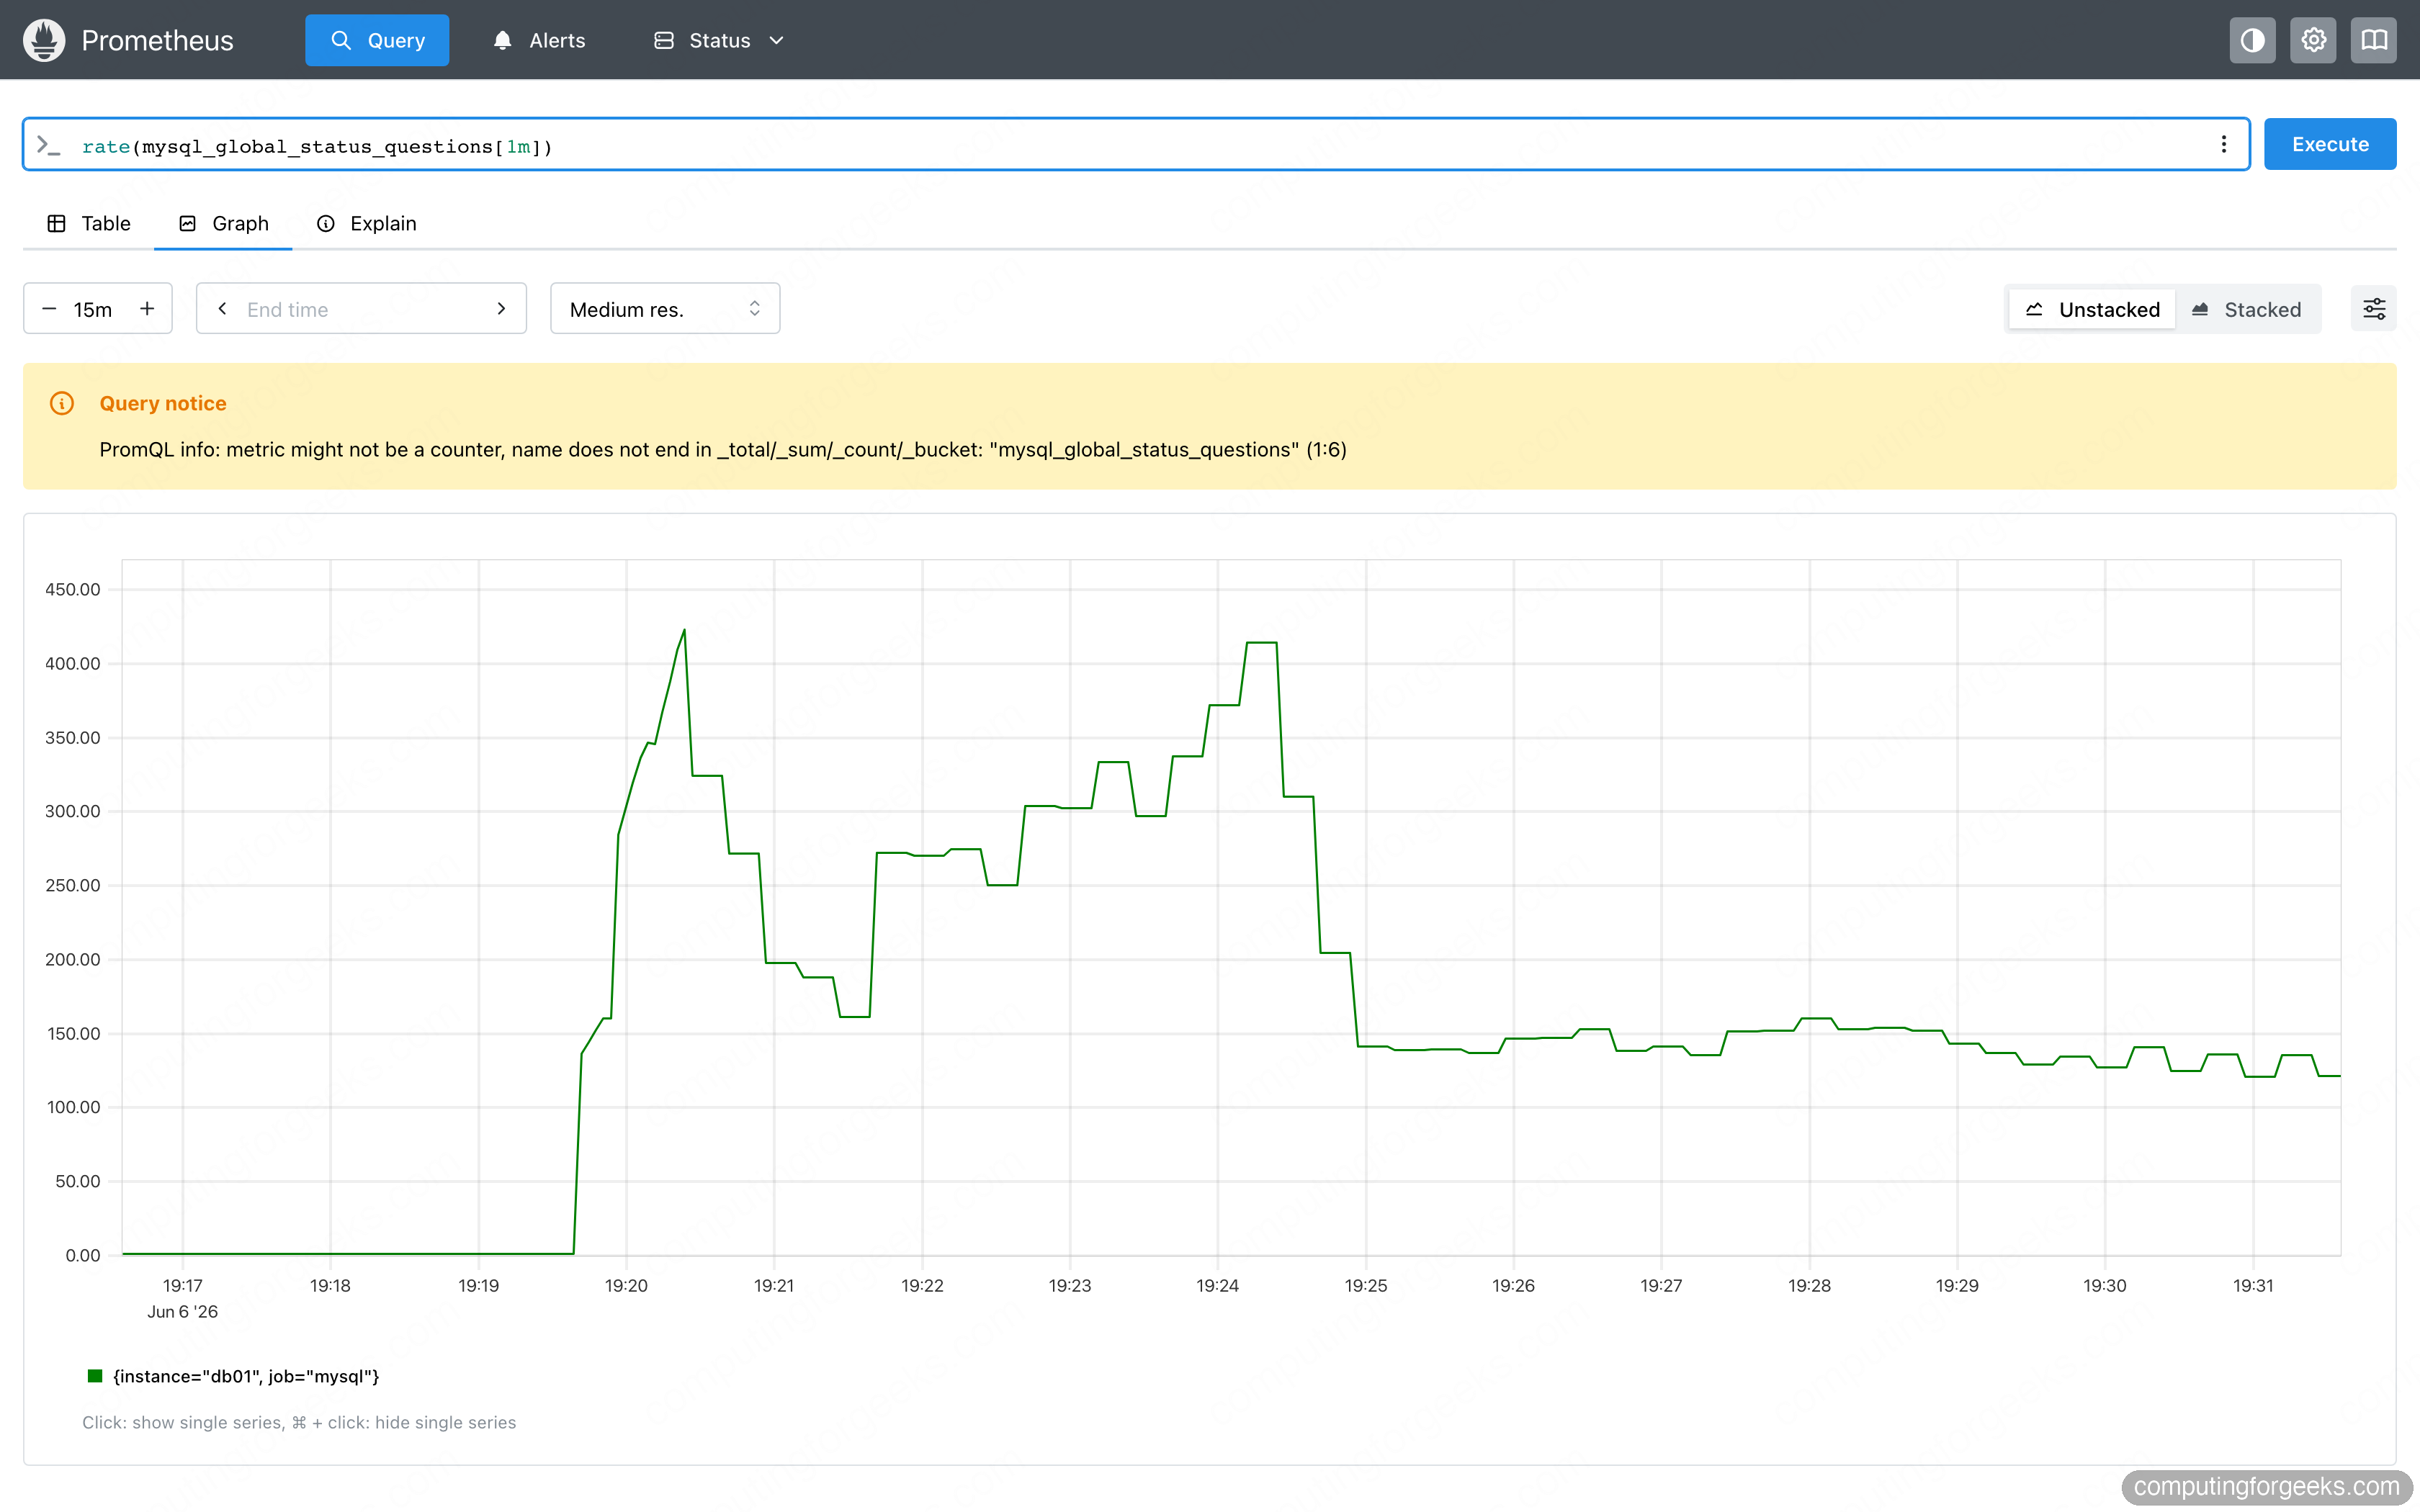Click the 19:31 x-axis label
The image size is (2420, 1512).
pos(2252,1285)
